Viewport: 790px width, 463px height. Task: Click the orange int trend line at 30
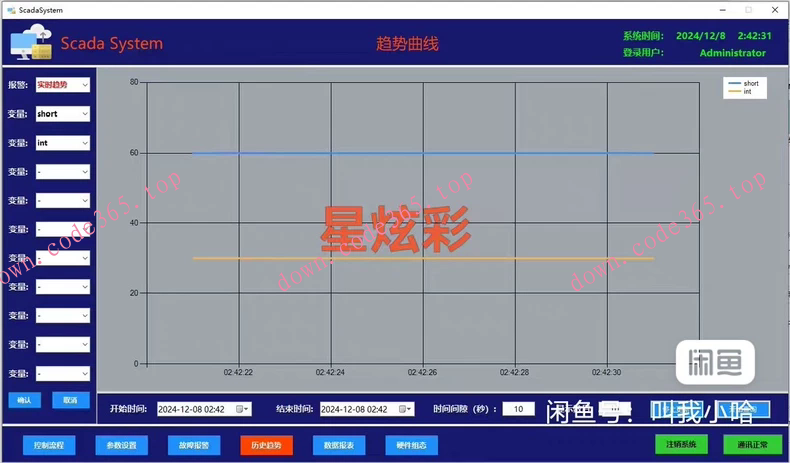click(x=423, y=258)
